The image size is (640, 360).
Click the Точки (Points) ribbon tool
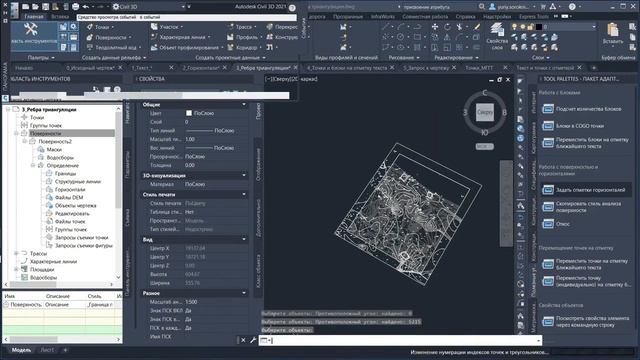pos(99,27)
